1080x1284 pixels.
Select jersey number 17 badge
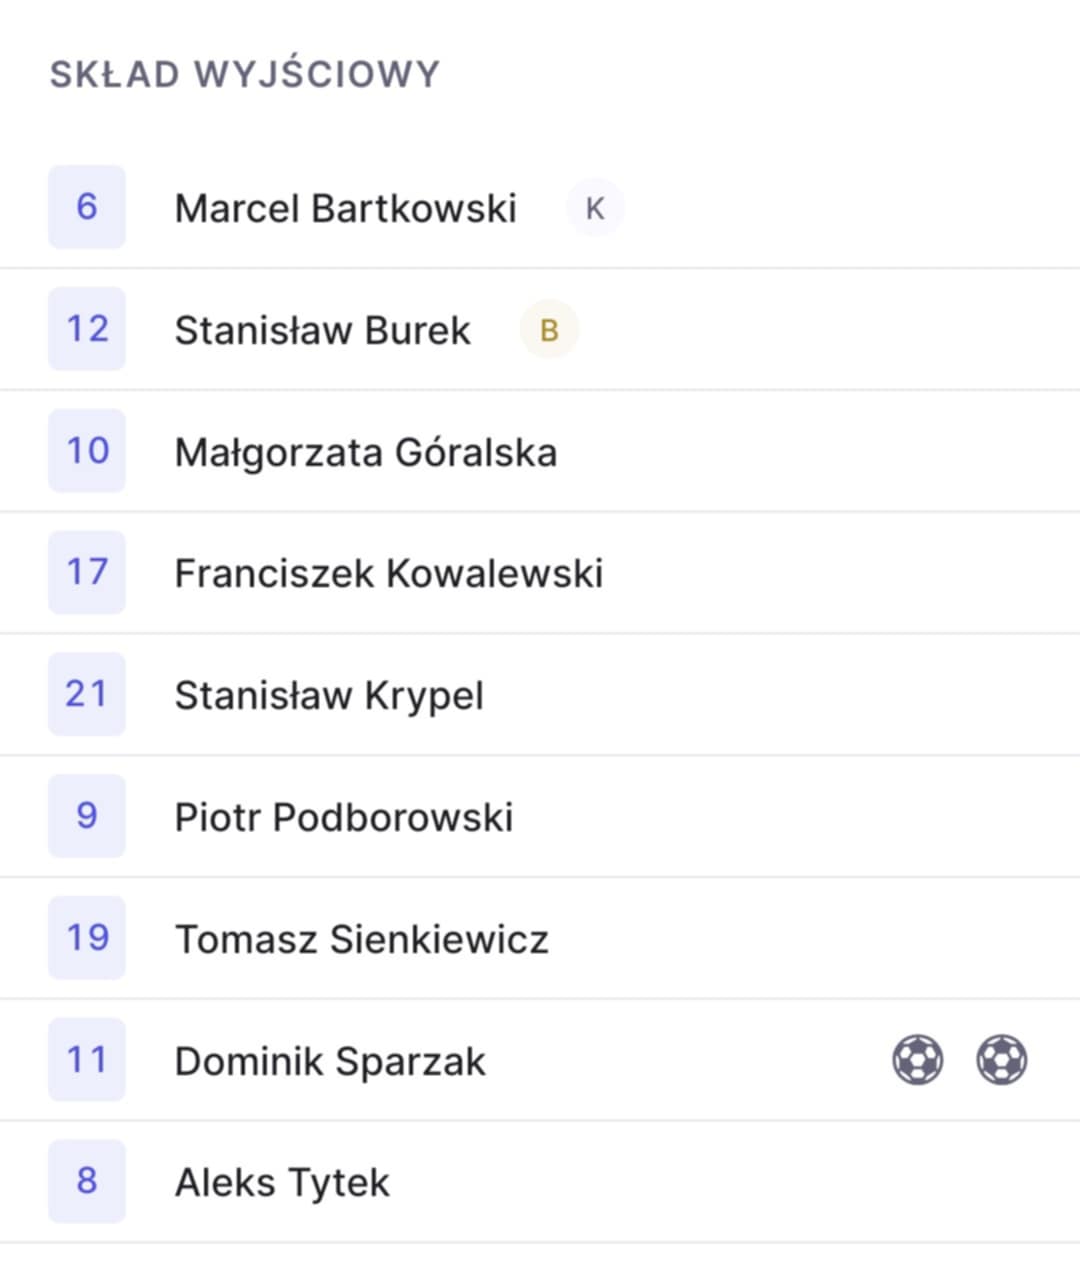pos(87,572)
